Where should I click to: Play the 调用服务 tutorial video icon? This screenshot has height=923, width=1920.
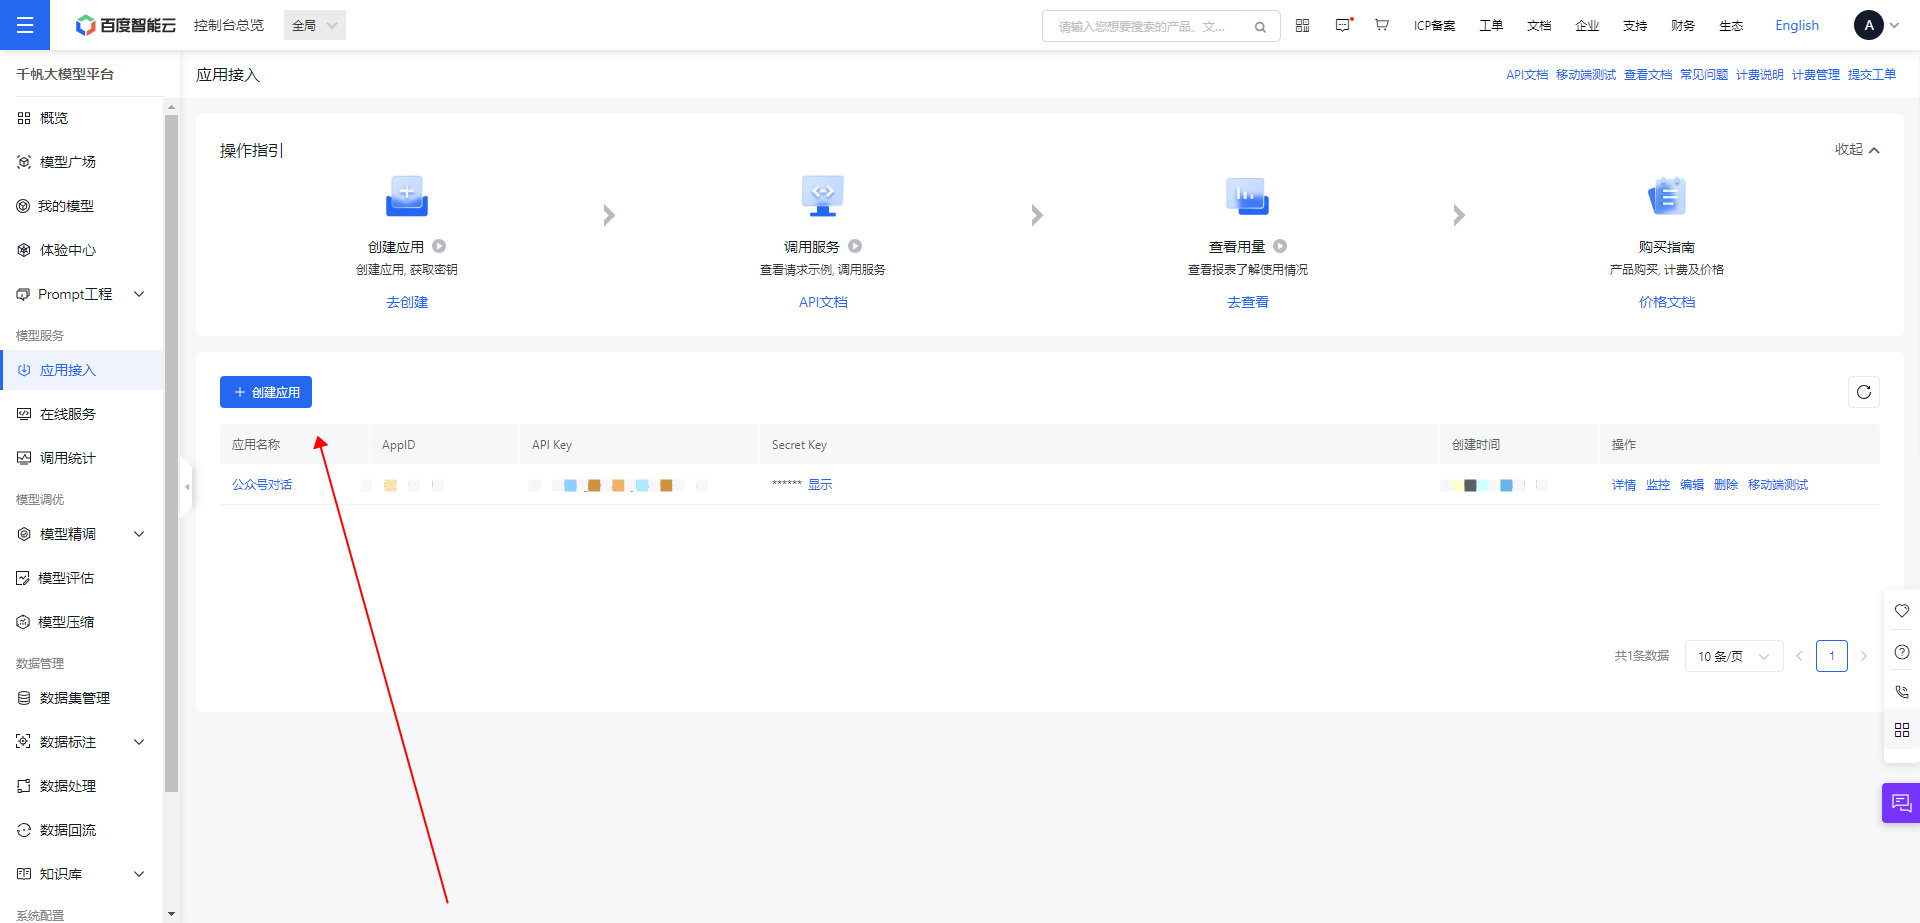pyautogui.click(x=855, y=246)
